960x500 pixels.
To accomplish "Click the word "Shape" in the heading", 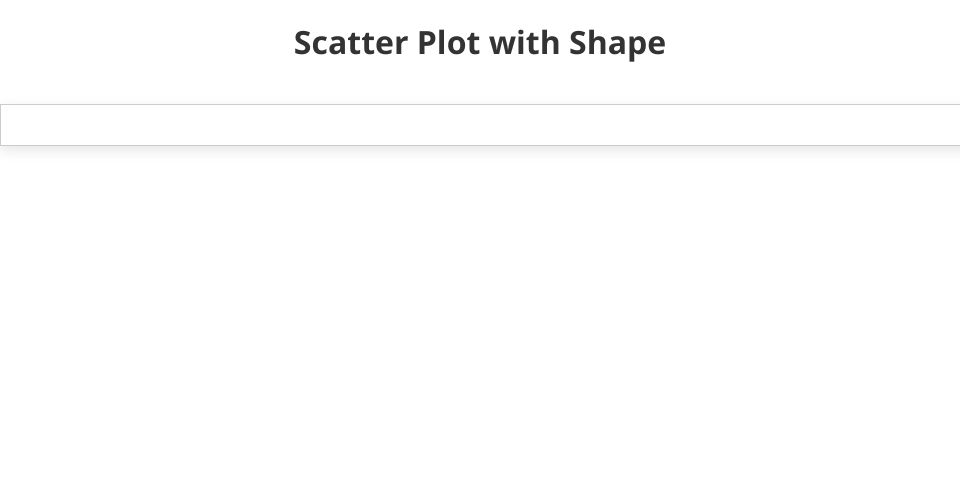I will 617,45.
